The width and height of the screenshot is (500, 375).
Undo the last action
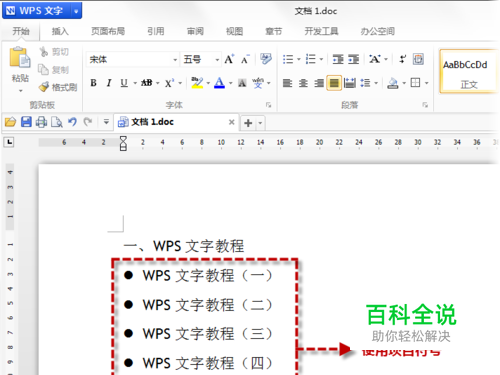[x=72, y=122]
